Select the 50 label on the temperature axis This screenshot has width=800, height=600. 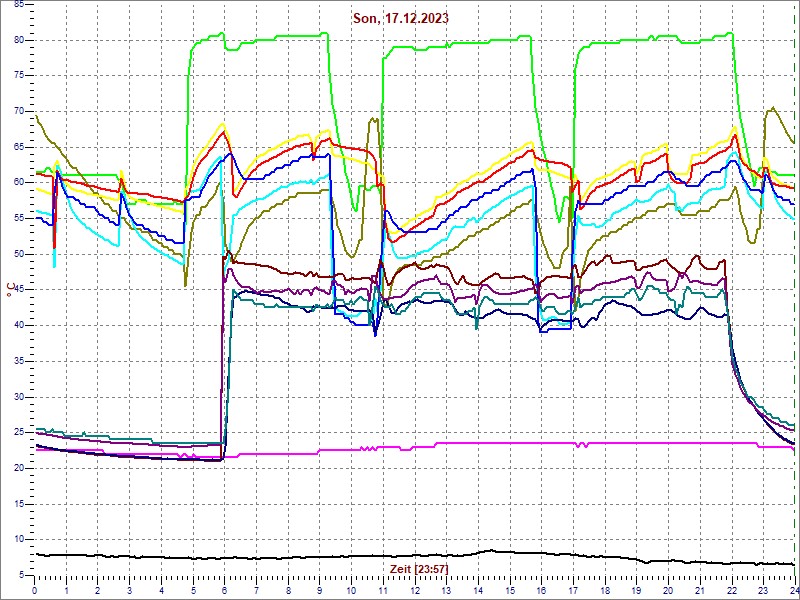[x=18, y=254]
